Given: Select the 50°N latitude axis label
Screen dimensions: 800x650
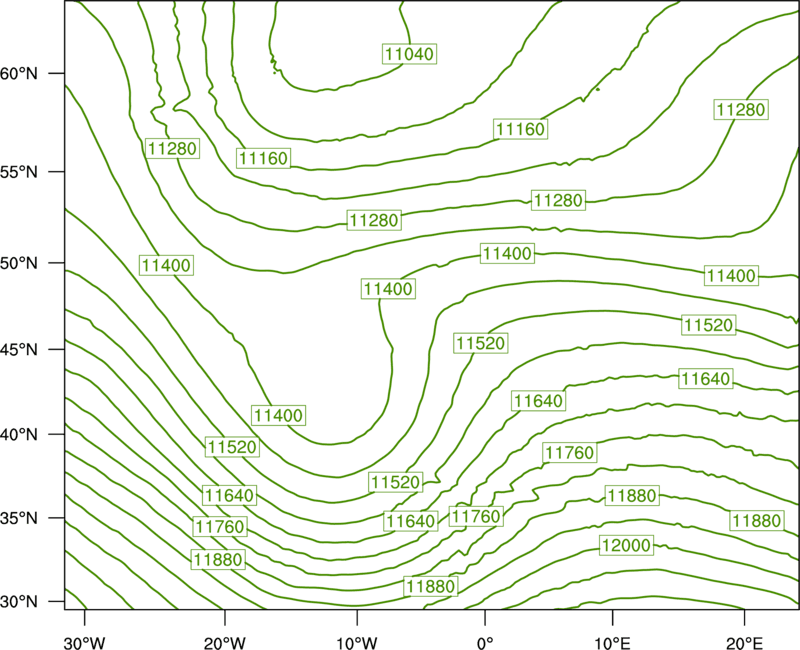Looking at the screenshot, I should point(19,263).
